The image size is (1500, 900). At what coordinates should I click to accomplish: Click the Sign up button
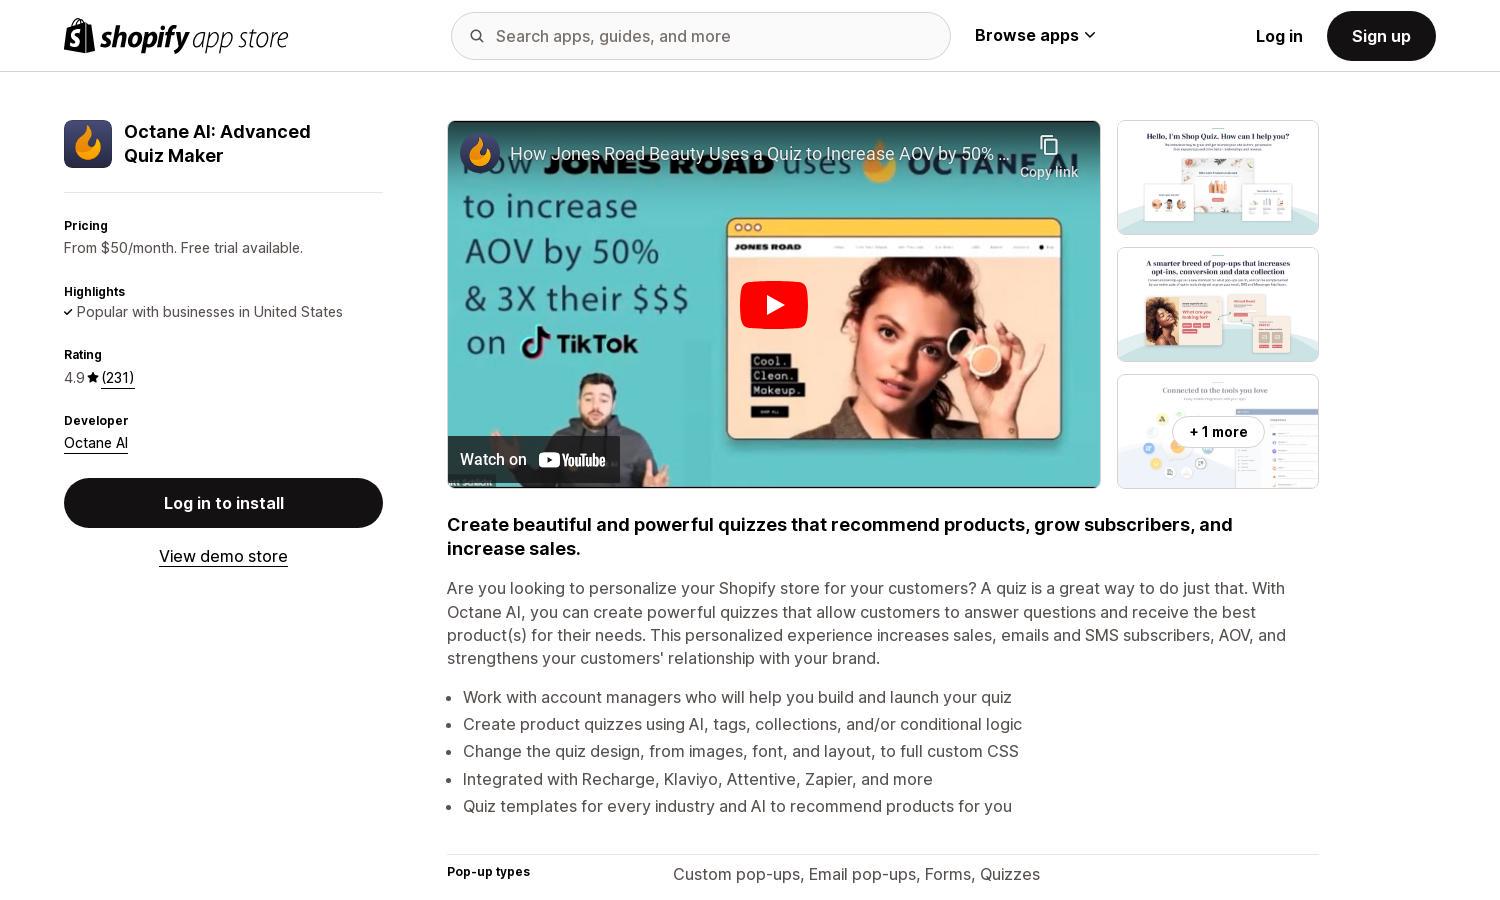tap(1381, 36)
